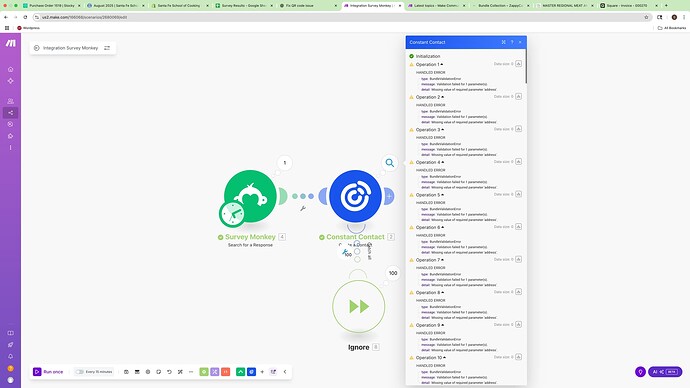Click the Ignore error handler module
This screenshot has height=388, width=690.
[x=359, y=307]
